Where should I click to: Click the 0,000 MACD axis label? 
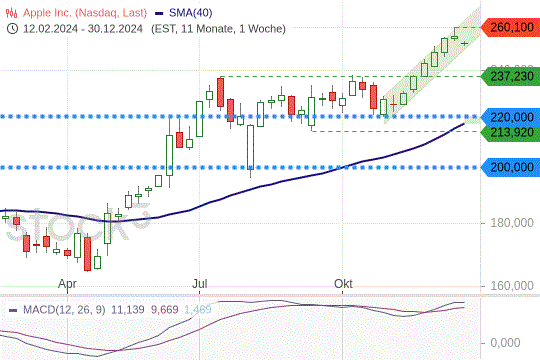pos(505,343)
